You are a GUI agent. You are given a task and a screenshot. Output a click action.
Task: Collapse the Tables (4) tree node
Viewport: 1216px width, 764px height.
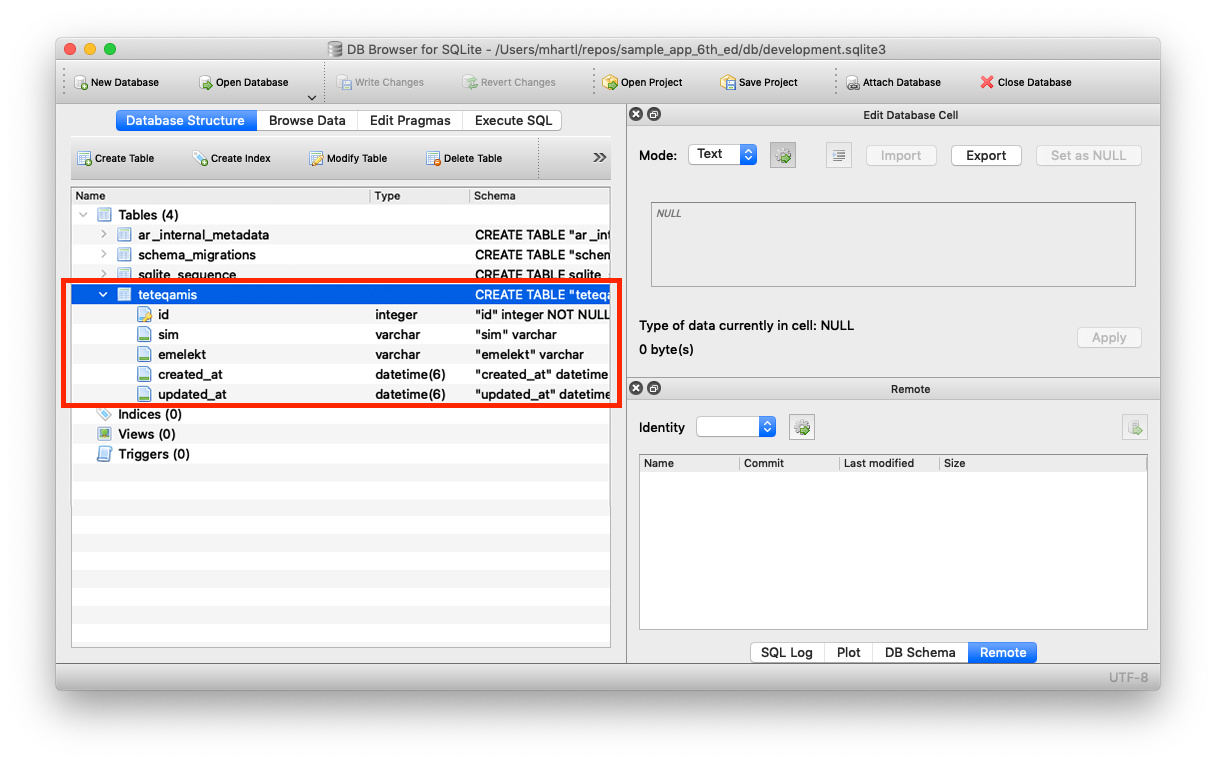coord(82,215)
